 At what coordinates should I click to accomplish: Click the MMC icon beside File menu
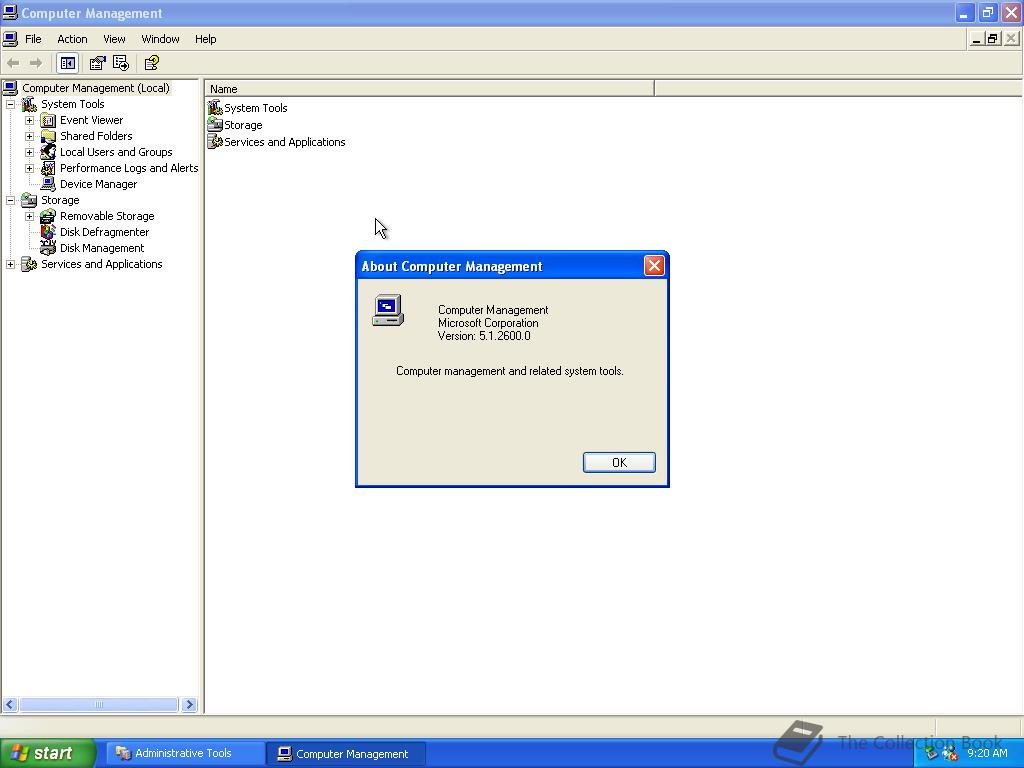coord(10,39)
